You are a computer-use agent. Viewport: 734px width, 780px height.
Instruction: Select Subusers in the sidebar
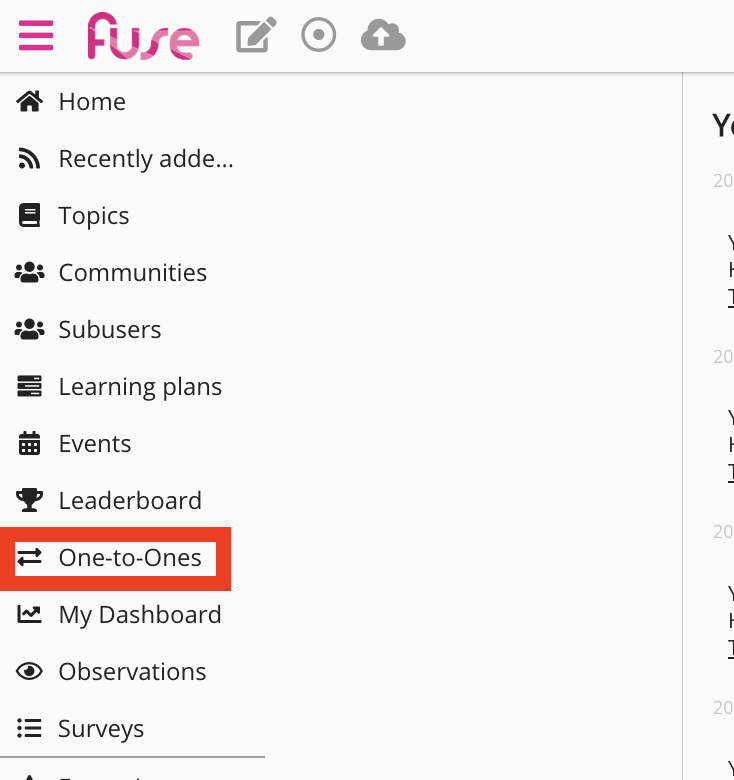110,329
